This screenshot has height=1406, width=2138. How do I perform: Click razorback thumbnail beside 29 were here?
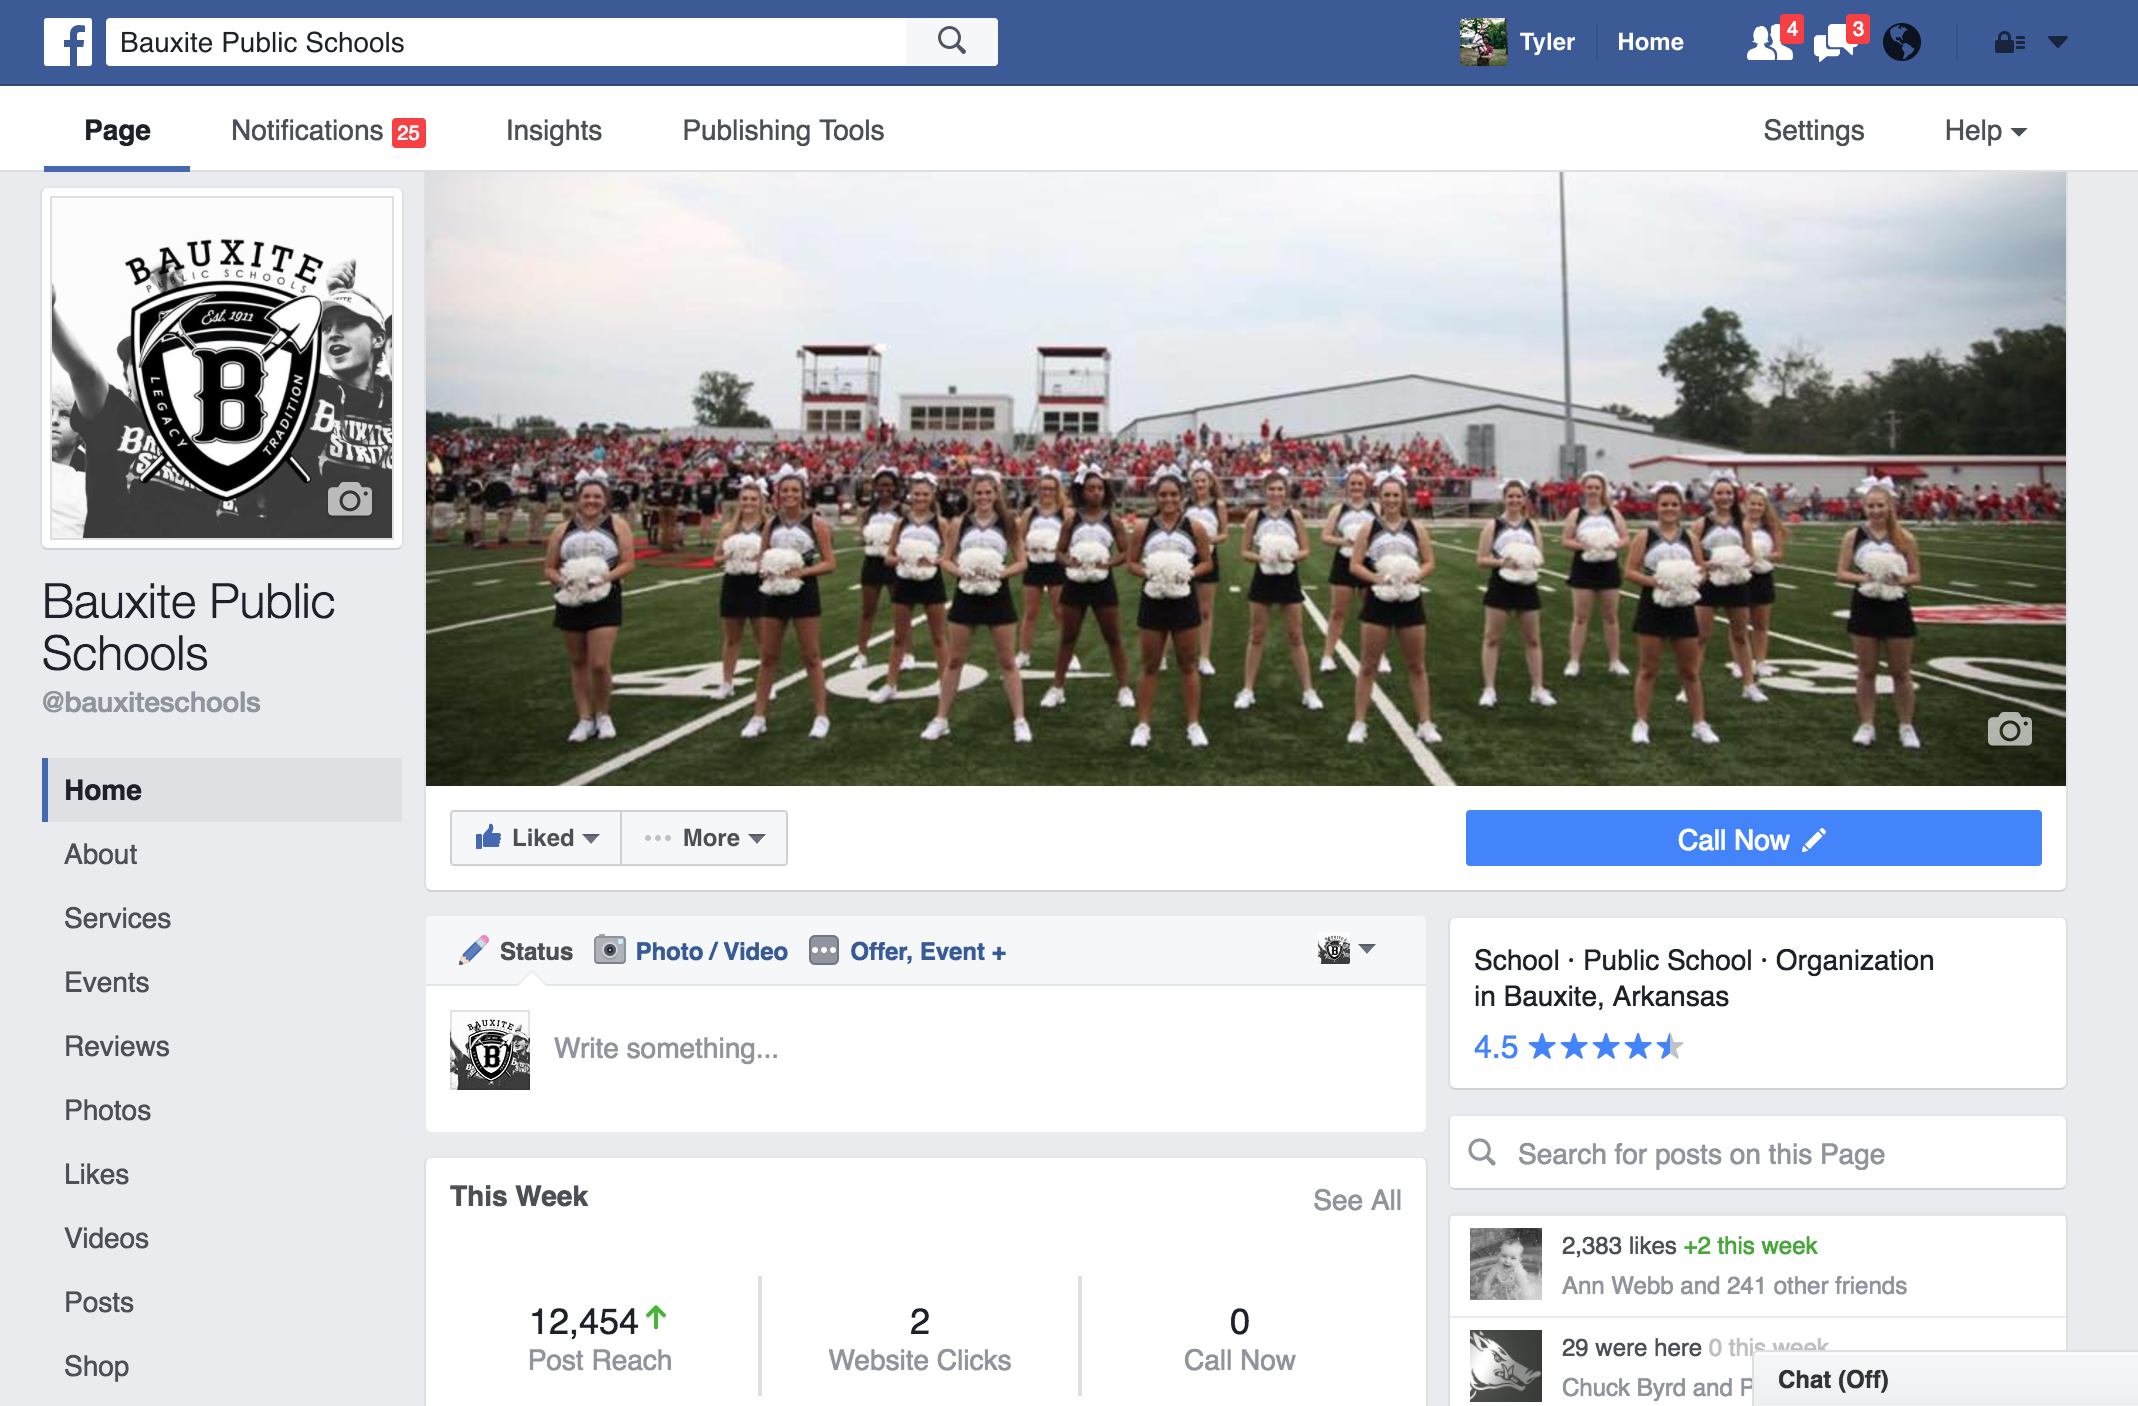(x=1505, y=1366)
